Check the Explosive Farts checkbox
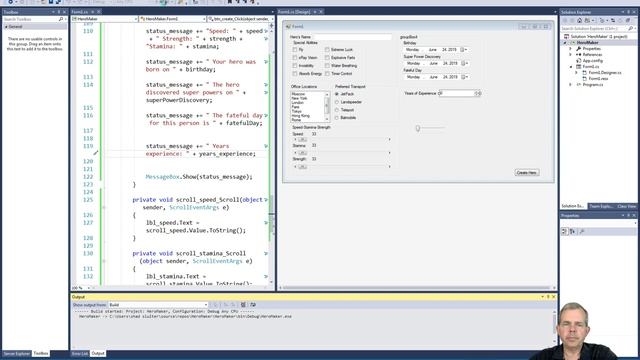This screenshot has height=360, width=640. pos(327,58)
